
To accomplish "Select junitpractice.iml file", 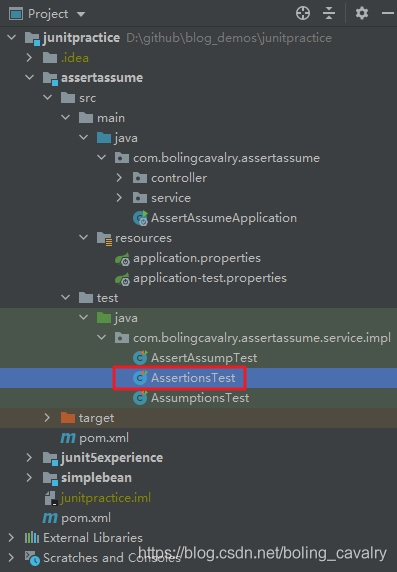I will tap(106, 498).
